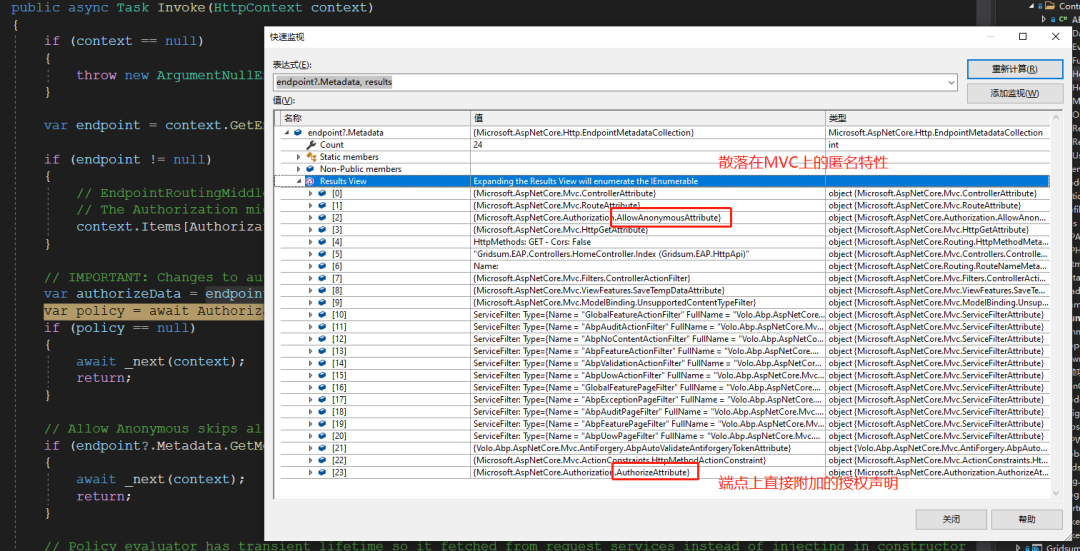This screenshot has height=551, width=1080.
Task: Select the RouteAttribute value in row [1]
Action: click(648, 205)
